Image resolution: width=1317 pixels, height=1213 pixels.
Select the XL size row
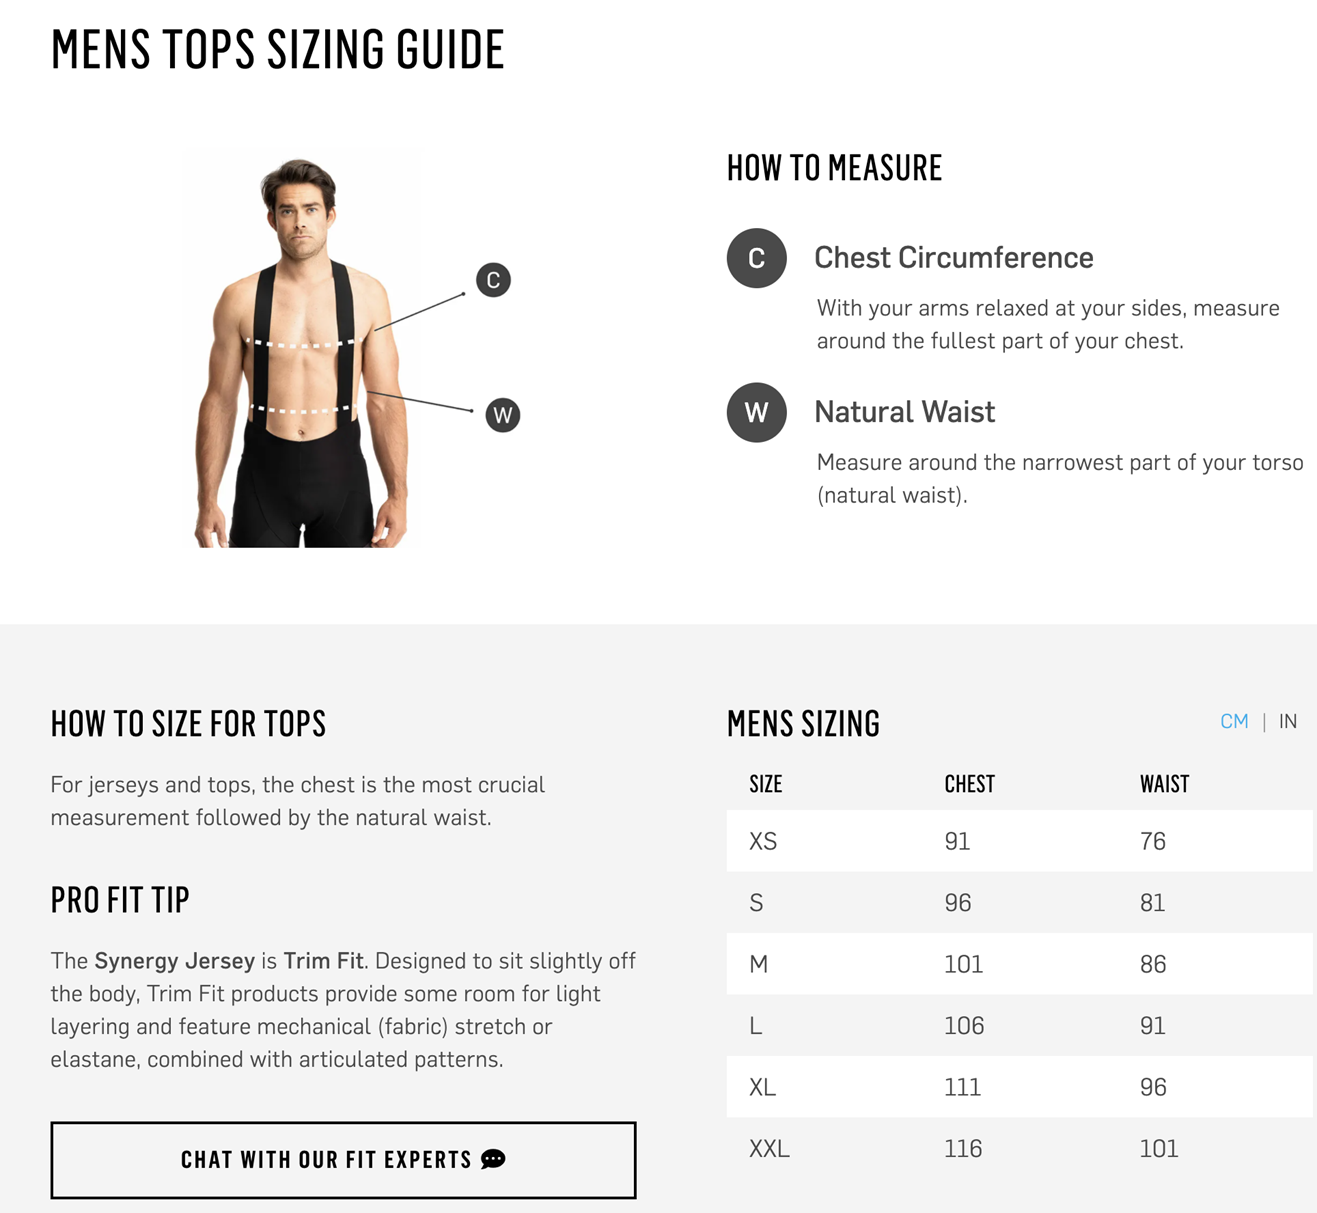1019,1087
